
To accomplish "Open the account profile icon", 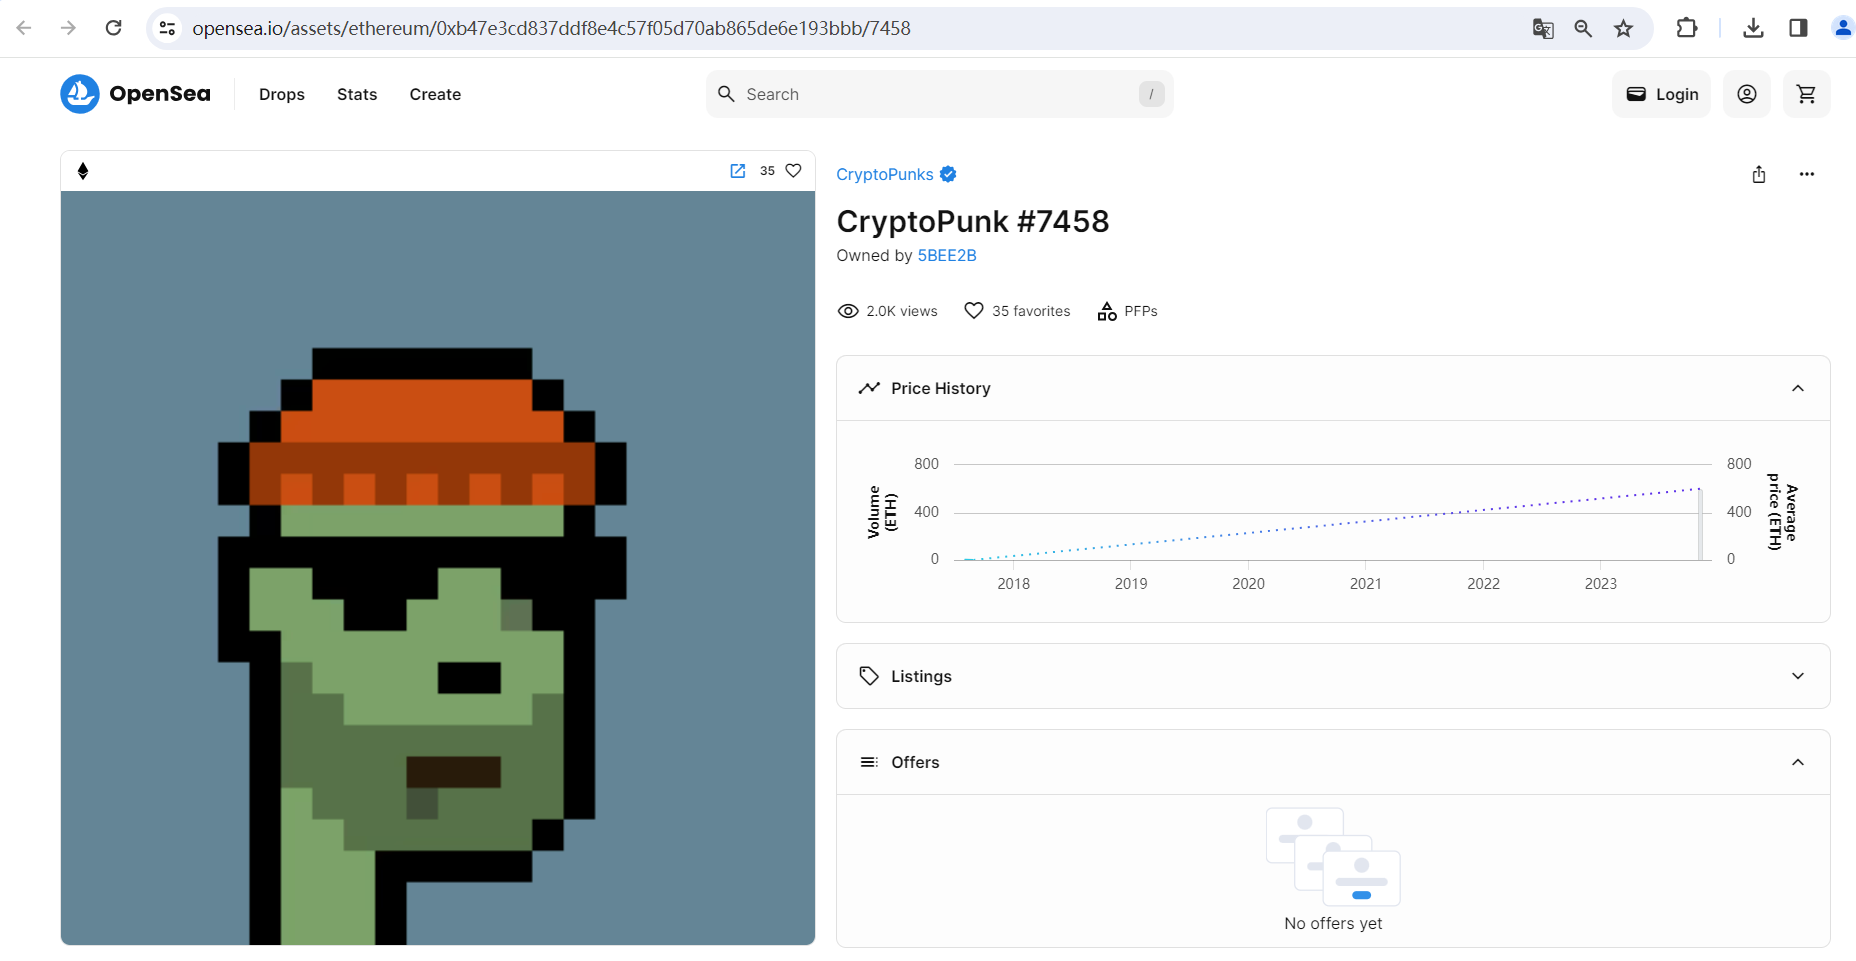I will (1747, 94).
